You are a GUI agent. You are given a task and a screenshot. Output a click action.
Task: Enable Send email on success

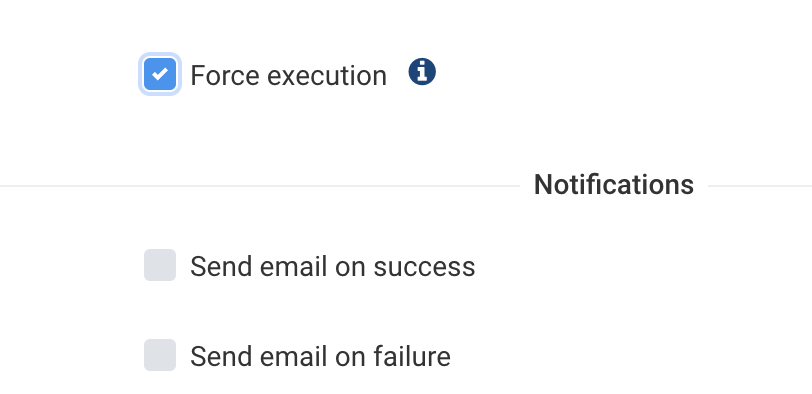tap(160, 265)
